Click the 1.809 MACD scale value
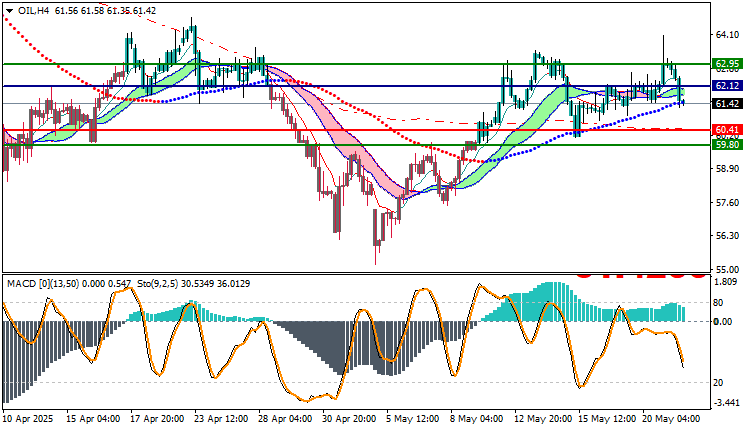Viewport: 750px width, 430px height. 725,282
